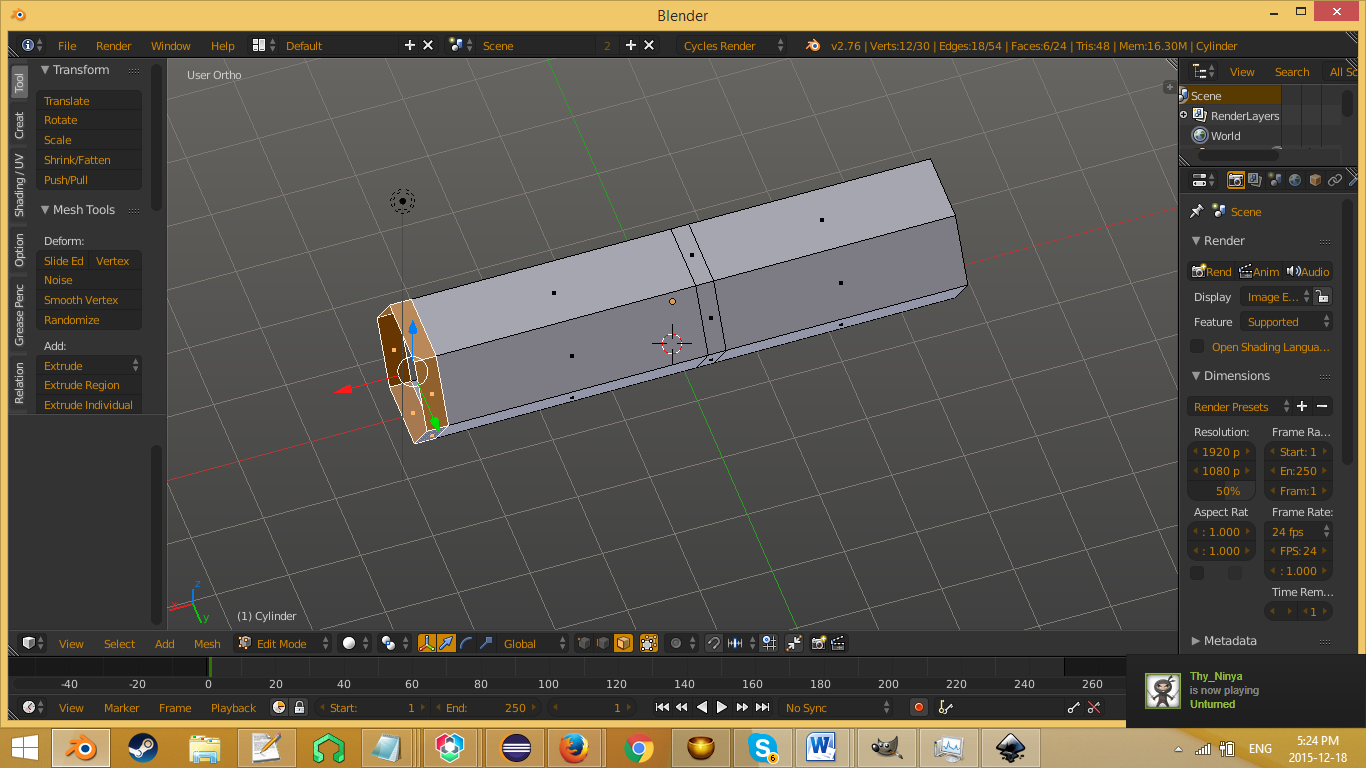Click the Randomize button
1366x768 pixels.
(x=89, y=320)
